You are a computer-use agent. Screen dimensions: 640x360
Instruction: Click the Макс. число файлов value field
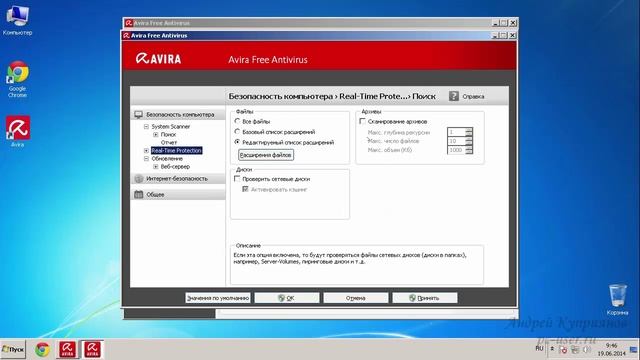pyautogui.click(x=456, y=141)
